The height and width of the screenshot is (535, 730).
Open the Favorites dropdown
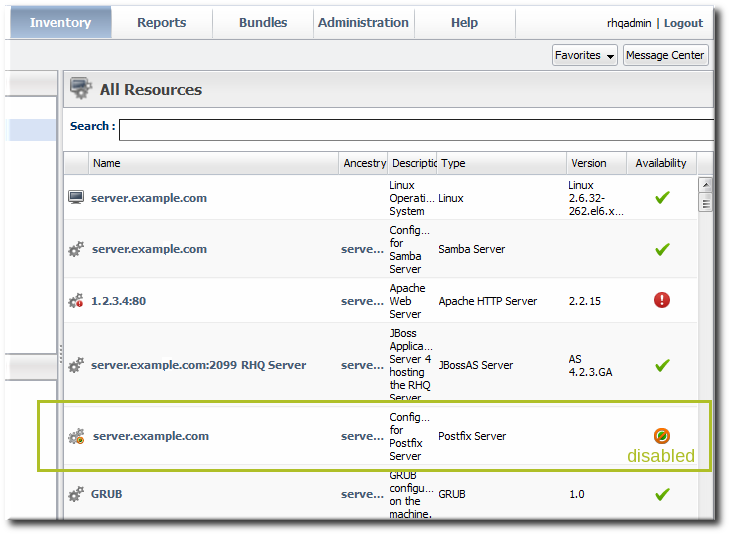click(x=584, y=55)
